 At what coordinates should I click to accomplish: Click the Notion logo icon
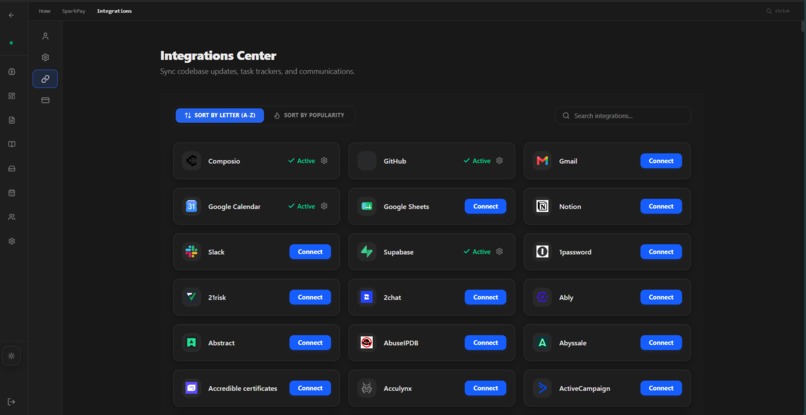point(542,206)
